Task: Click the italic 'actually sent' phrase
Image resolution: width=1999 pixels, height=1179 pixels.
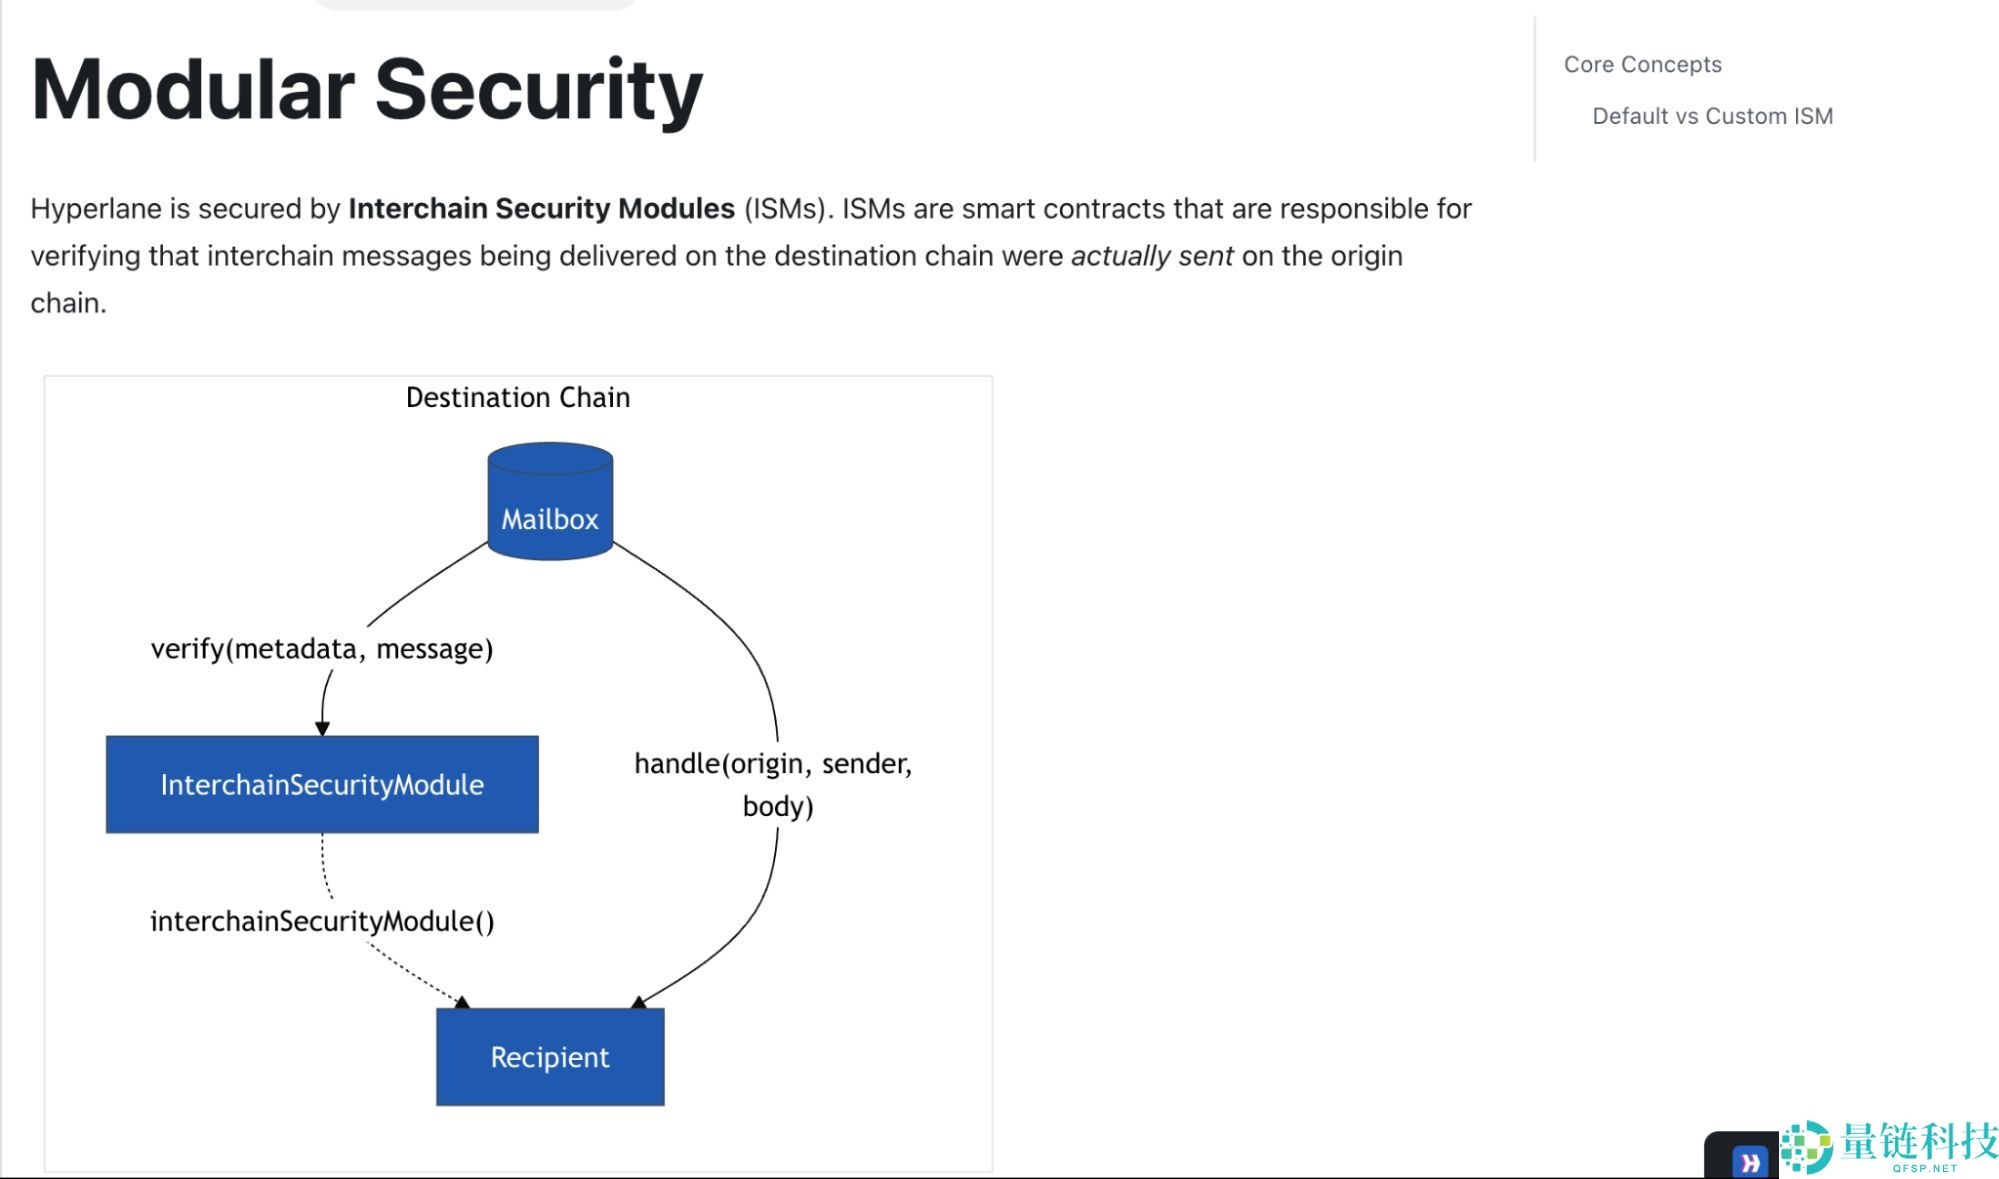Action: 1151,256
